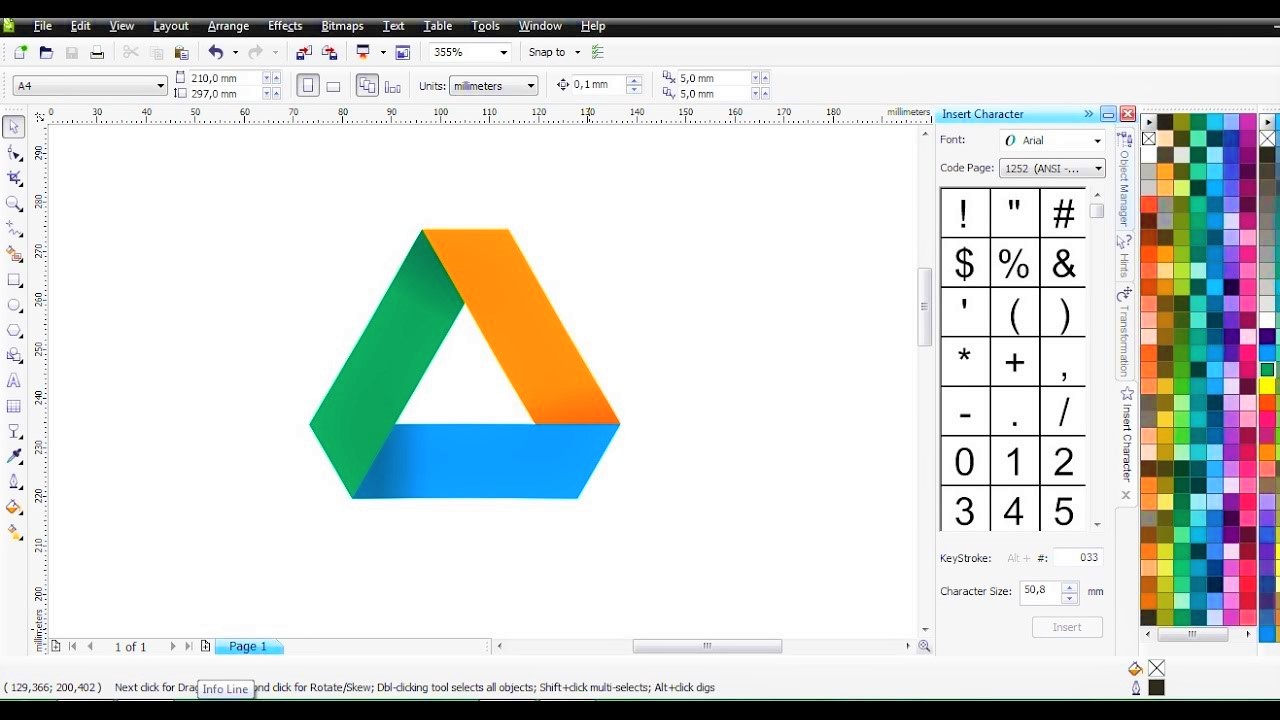The width and height of the screenshot is (1280, 720).
Task: Create a new document
Action: pos(20,52)
